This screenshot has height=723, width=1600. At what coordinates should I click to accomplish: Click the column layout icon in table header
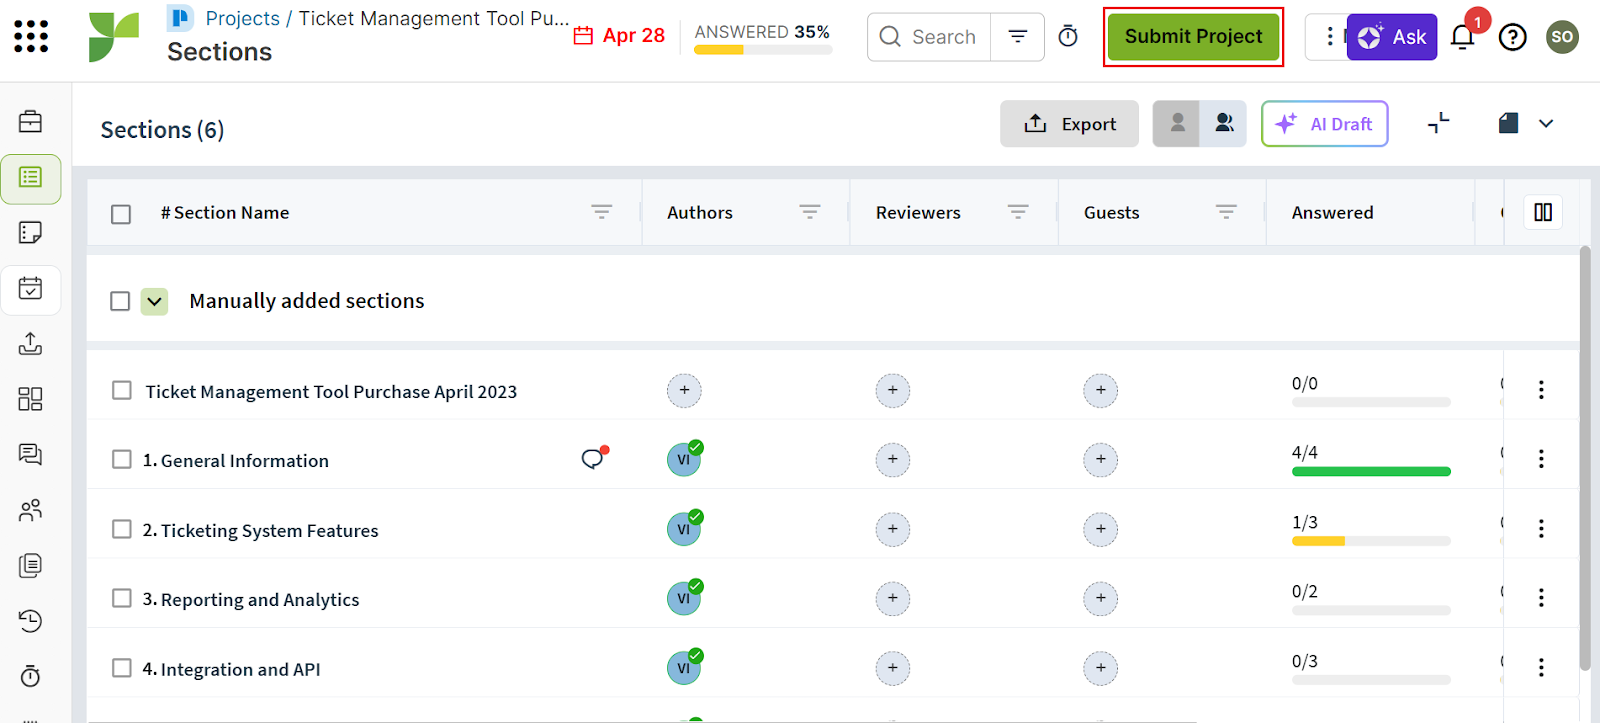[1542, 212]
